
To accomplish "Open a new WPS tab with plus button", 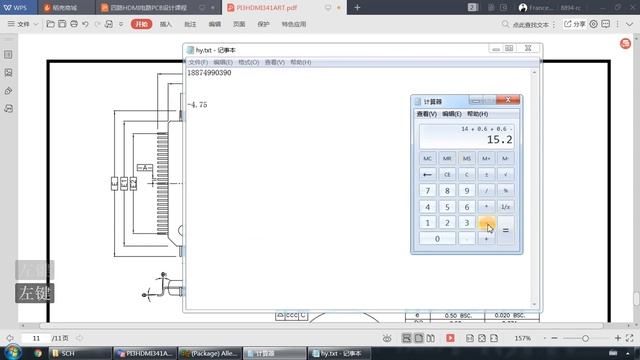I will 357,7.
